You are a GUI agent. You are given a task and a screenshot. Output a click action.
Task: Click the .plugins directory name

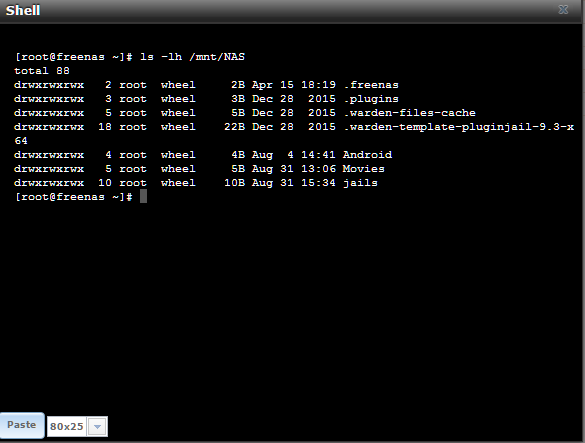tap(371, 99)
